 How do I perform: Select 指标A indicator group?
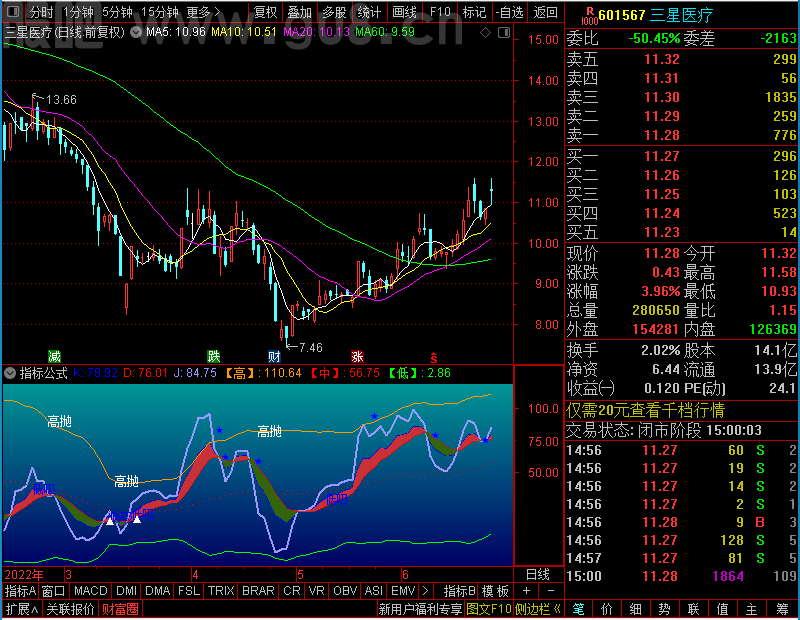pos(20,591)
